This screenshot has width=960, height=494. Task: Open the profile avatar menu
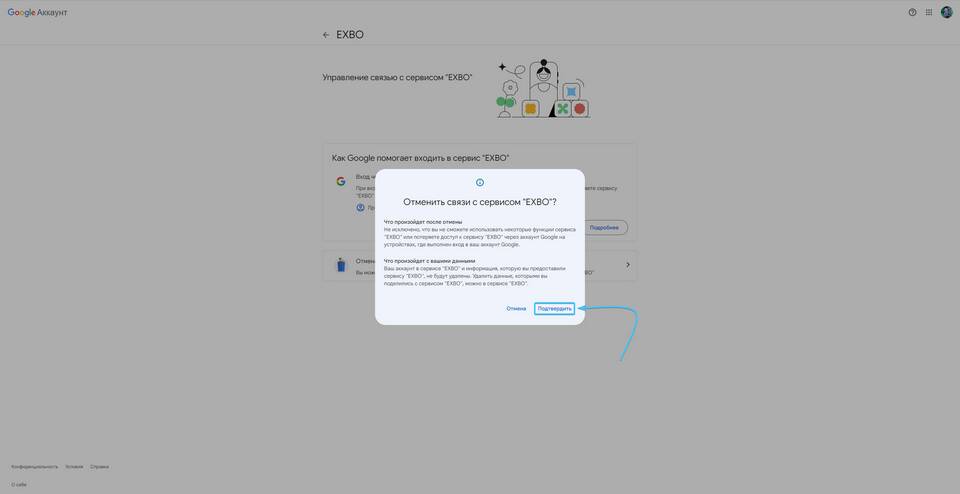[x=947, y=12]
